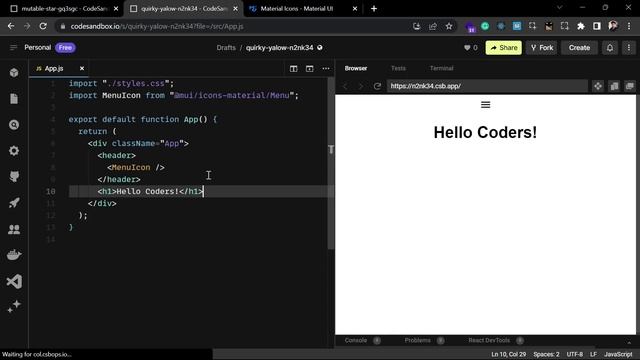640x360 pixels.
Task: Refresh the sandbox preview
Action: 377,86
